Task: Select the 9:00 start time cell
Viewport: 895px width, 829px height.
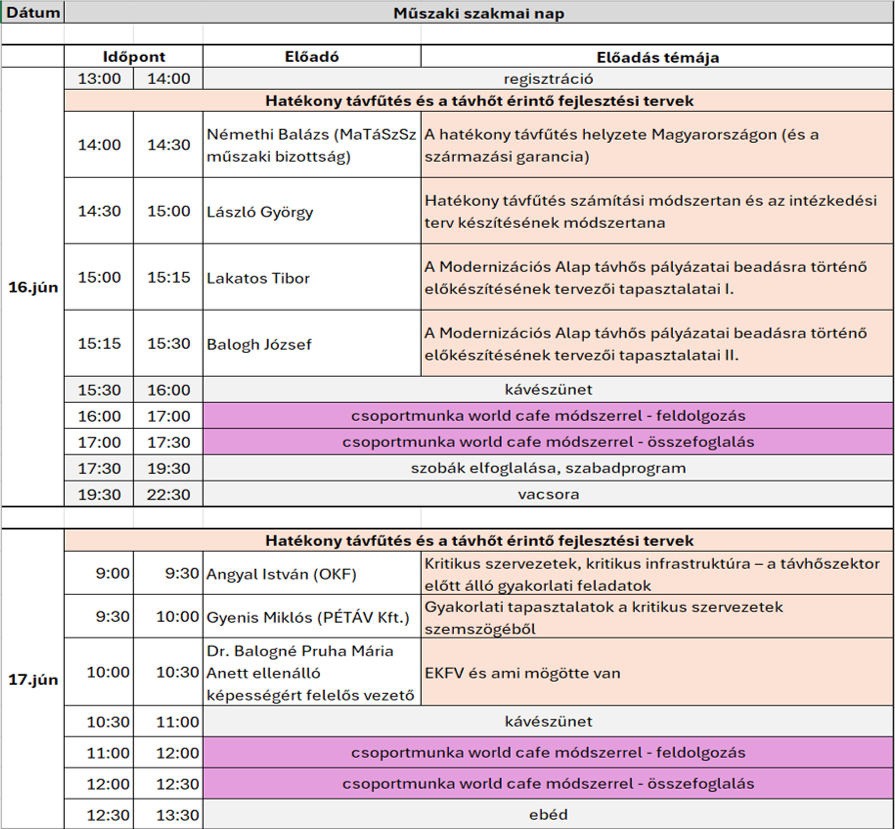Action: pos(99,573)
